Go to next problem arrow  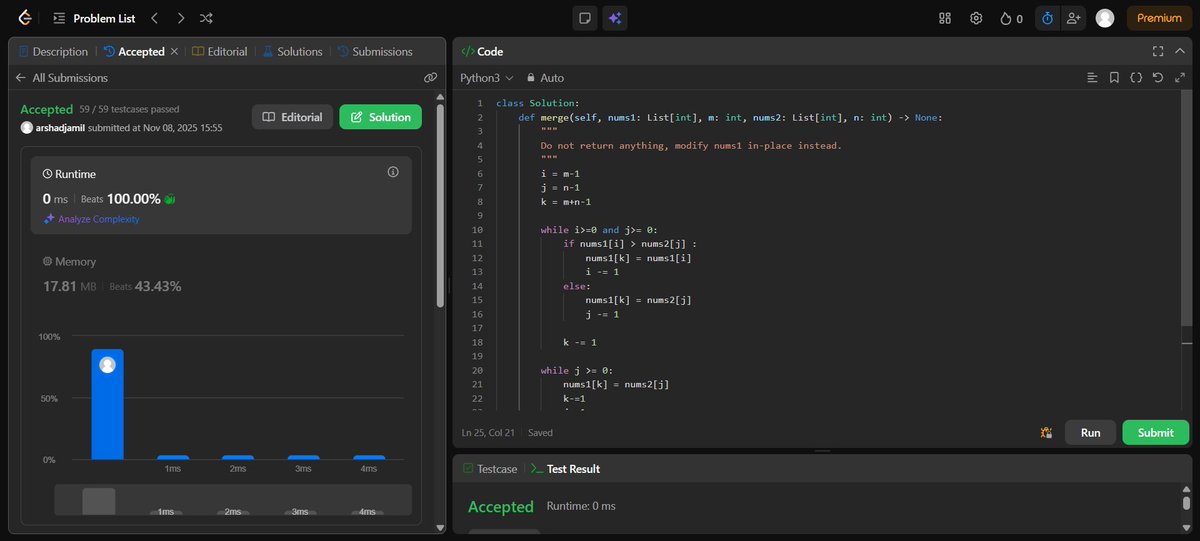(180, 18)
